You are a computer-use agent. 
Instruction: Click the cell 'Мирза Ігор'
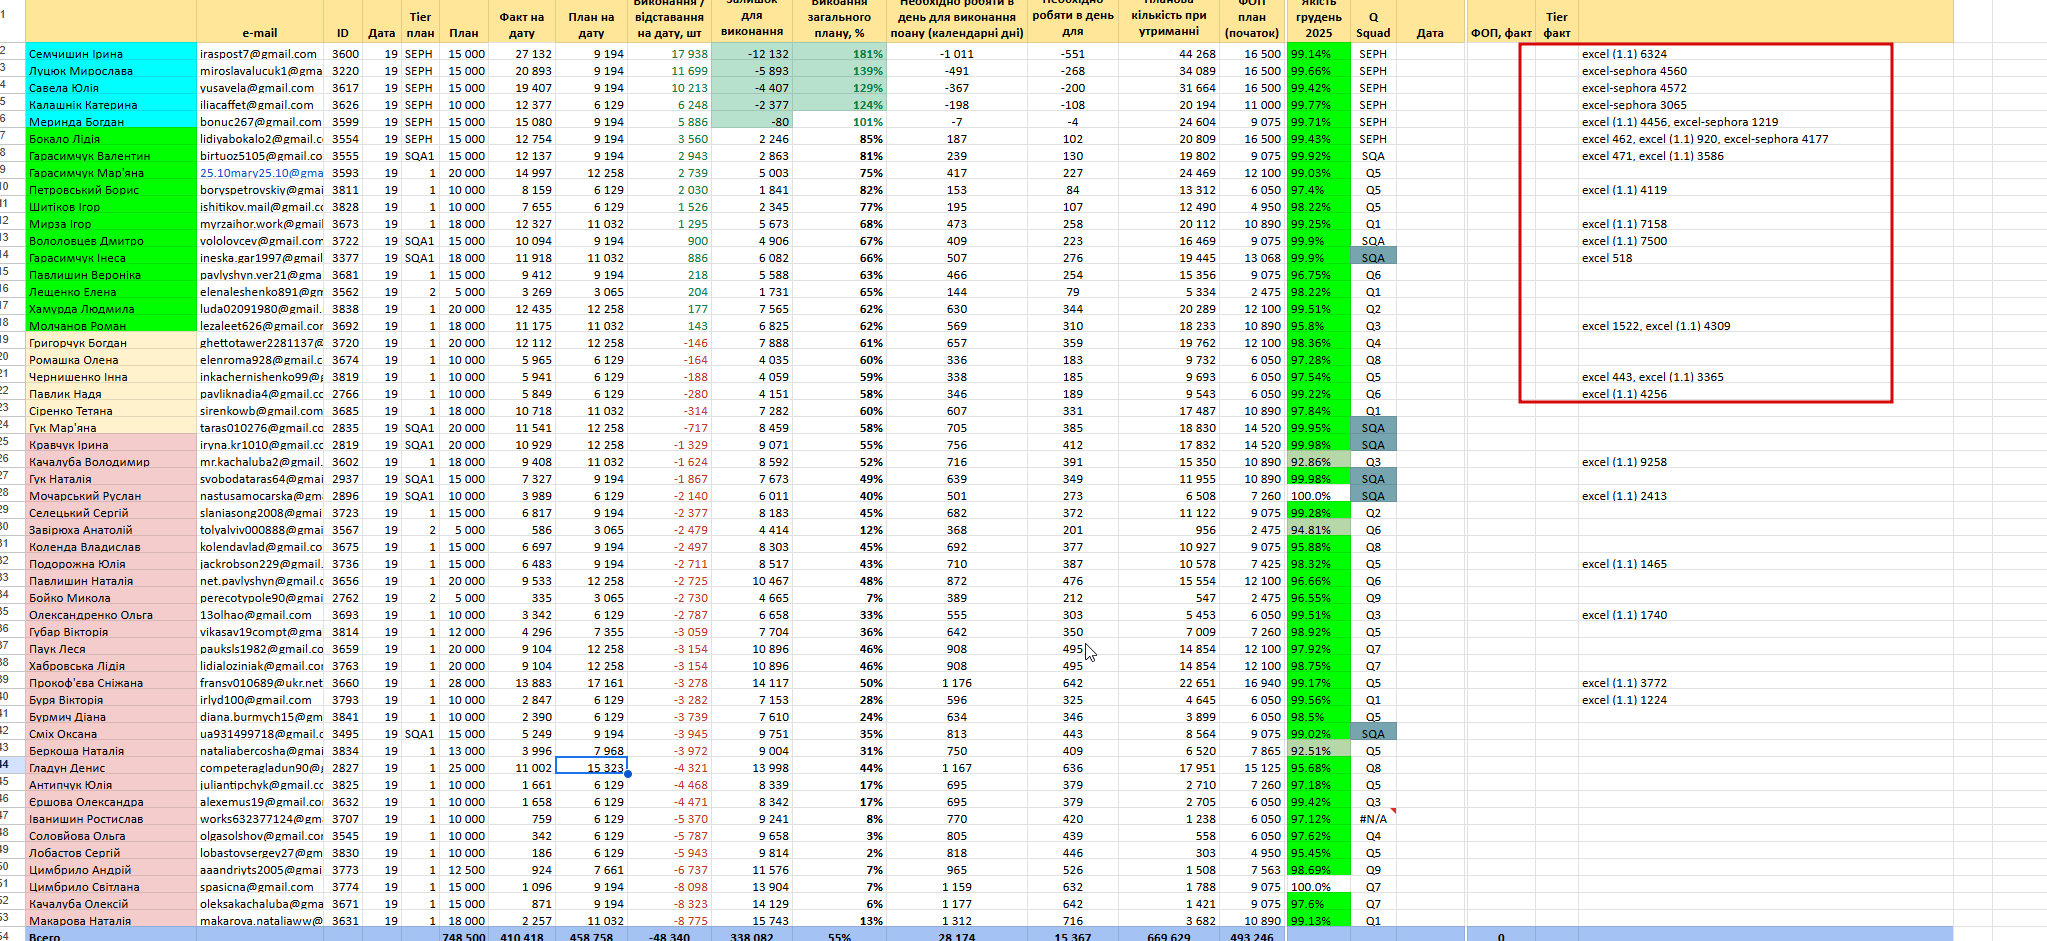tap(110, 224)
